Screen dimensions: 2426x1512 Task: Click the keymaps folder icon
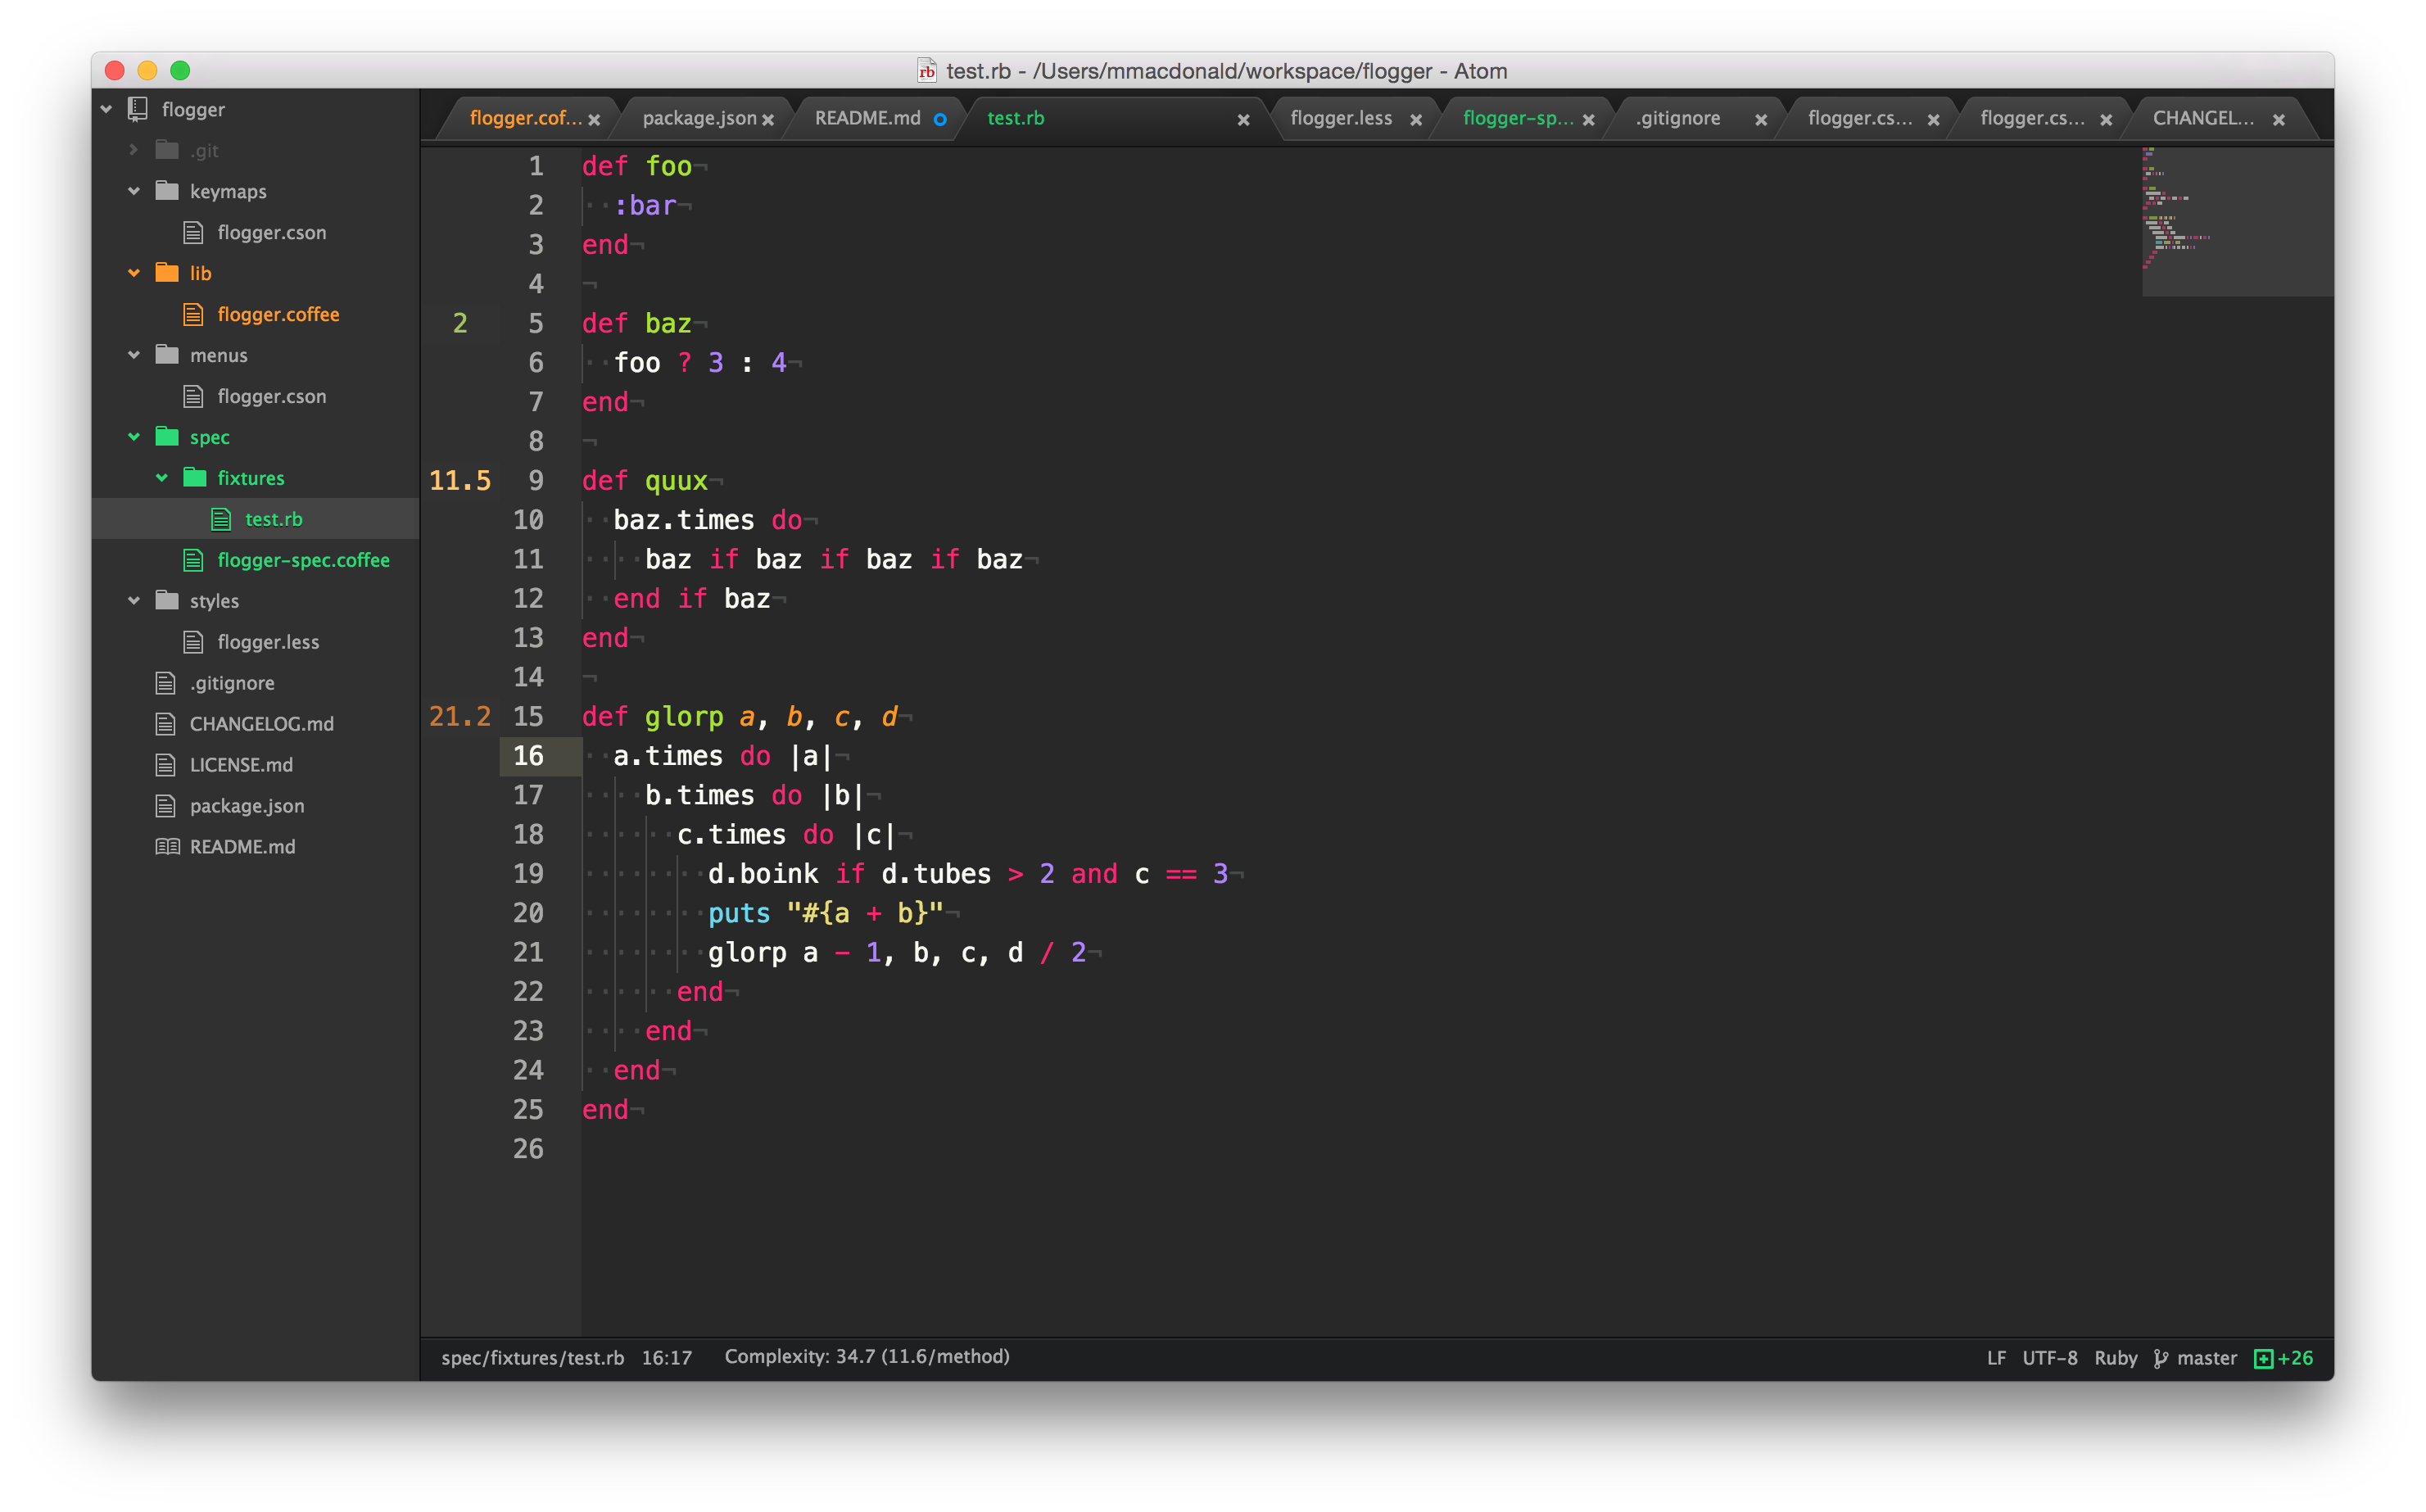point(167,191)
